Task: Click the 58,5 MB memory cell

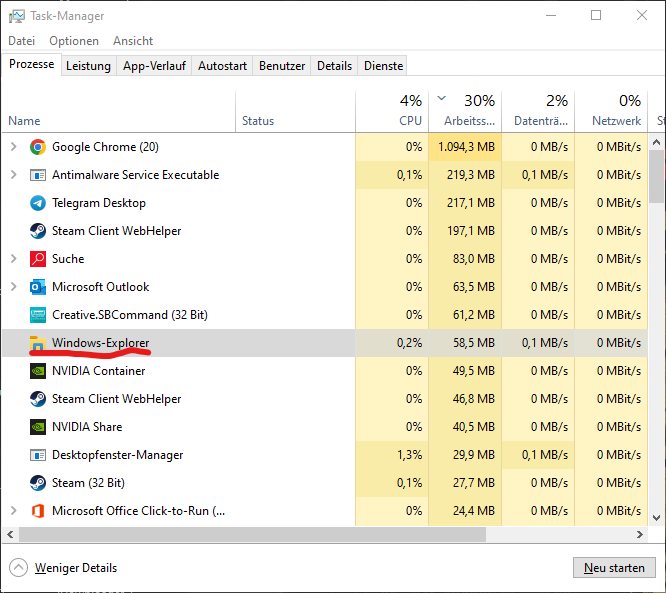Action: click(x=465, y=343)
